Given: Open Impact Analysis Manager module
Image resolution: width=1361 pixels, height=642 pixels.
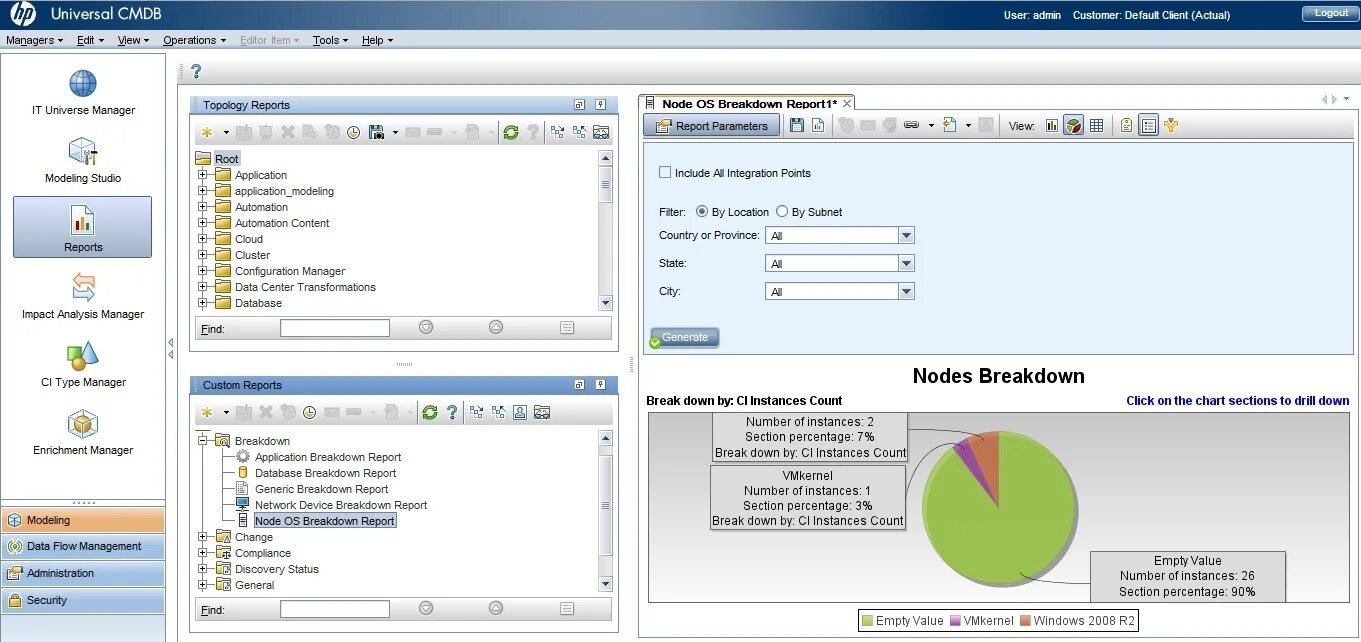Looking at the screenshot, I should tap(83, 296).
